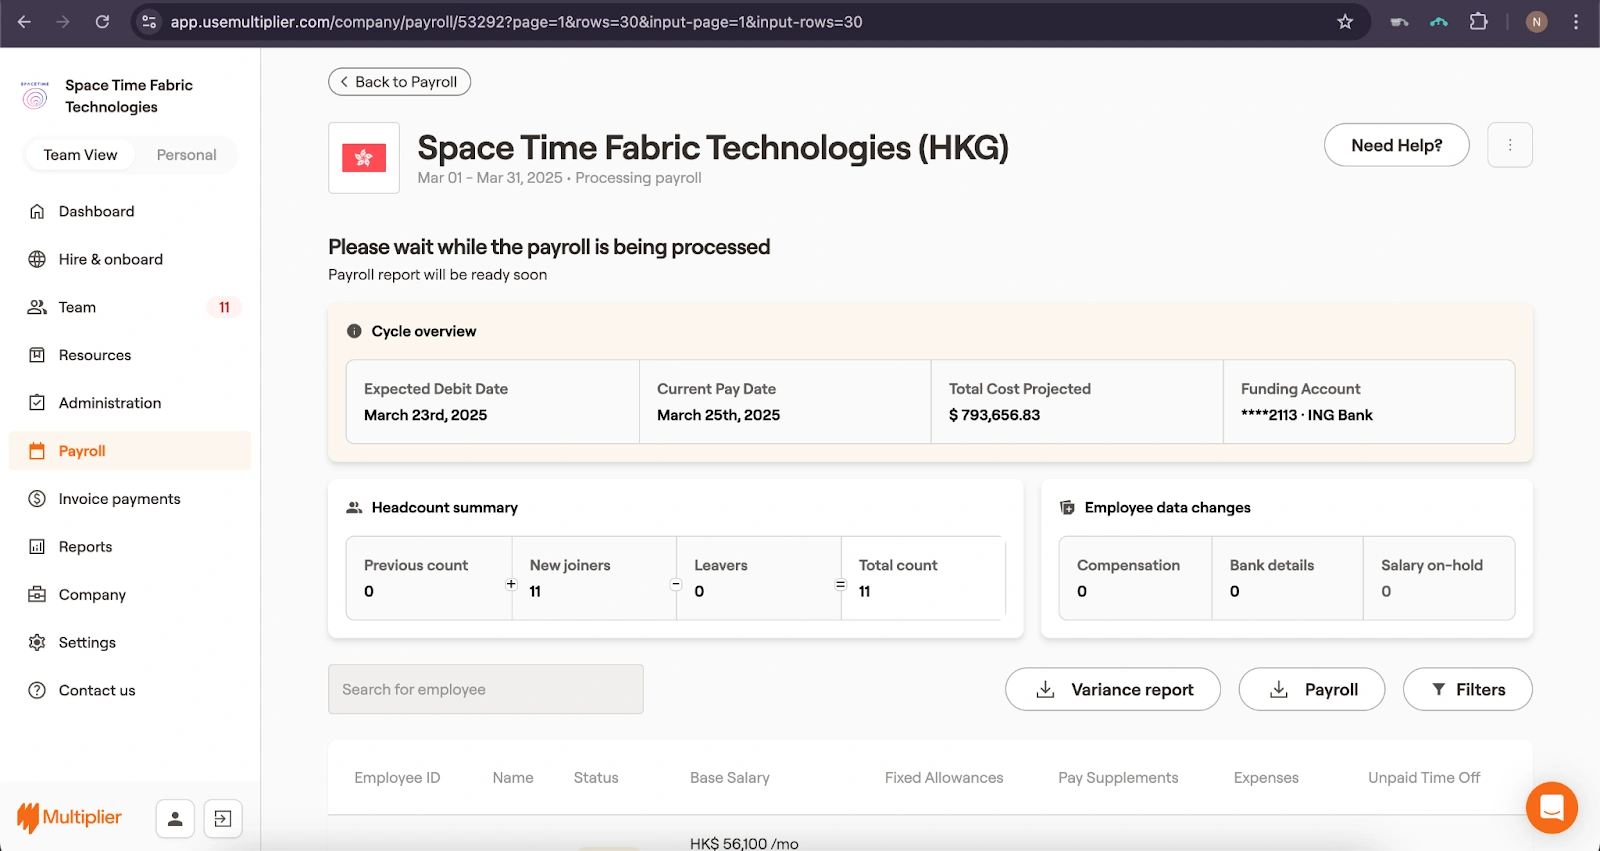Click the Expenses column header
1600x851 pixels.
(x=1266, y=777)
